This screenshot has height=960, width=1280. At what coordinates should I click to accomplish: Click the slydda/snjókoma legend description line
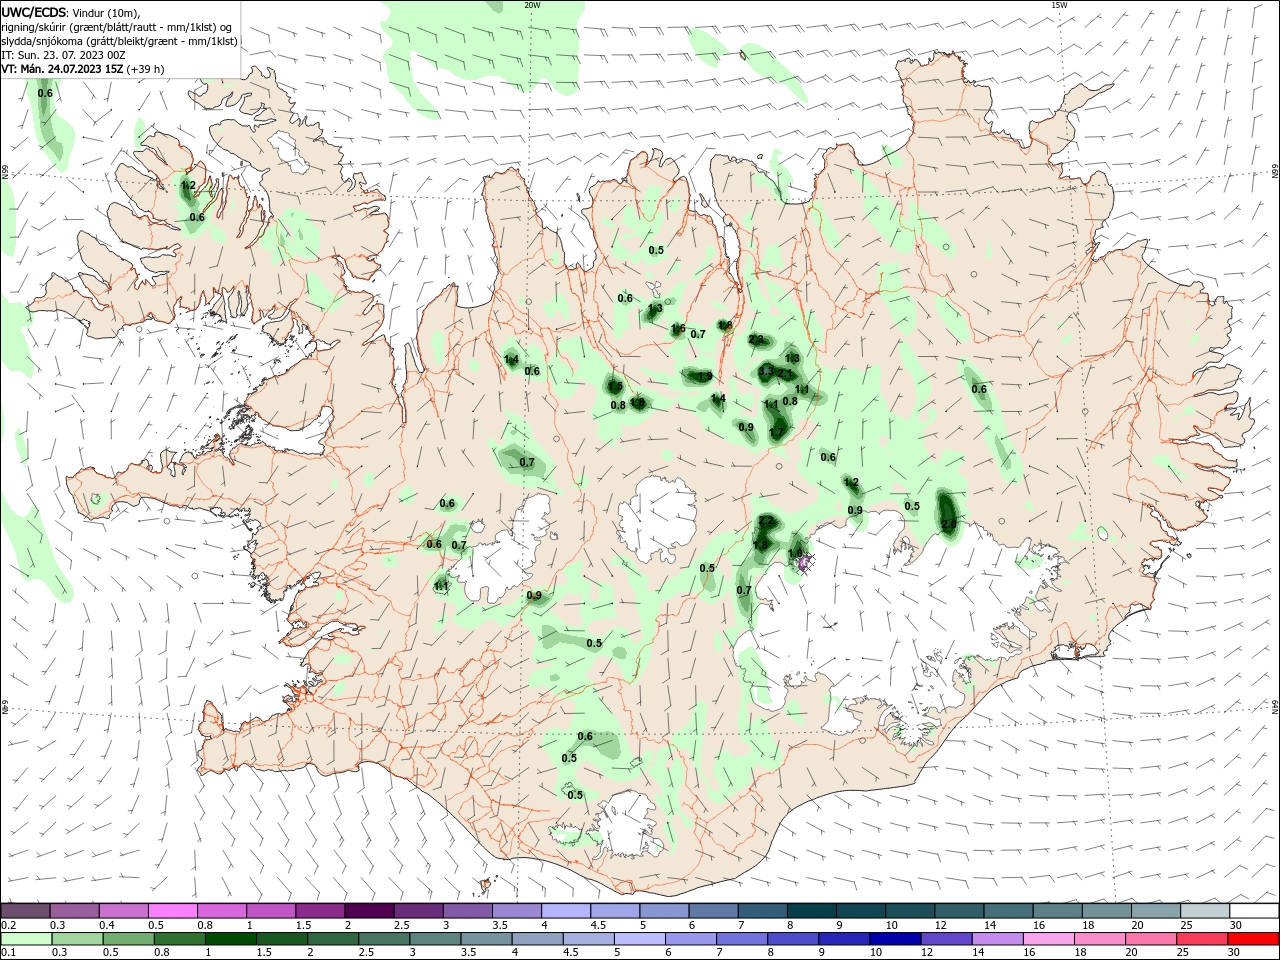point(120,41)
